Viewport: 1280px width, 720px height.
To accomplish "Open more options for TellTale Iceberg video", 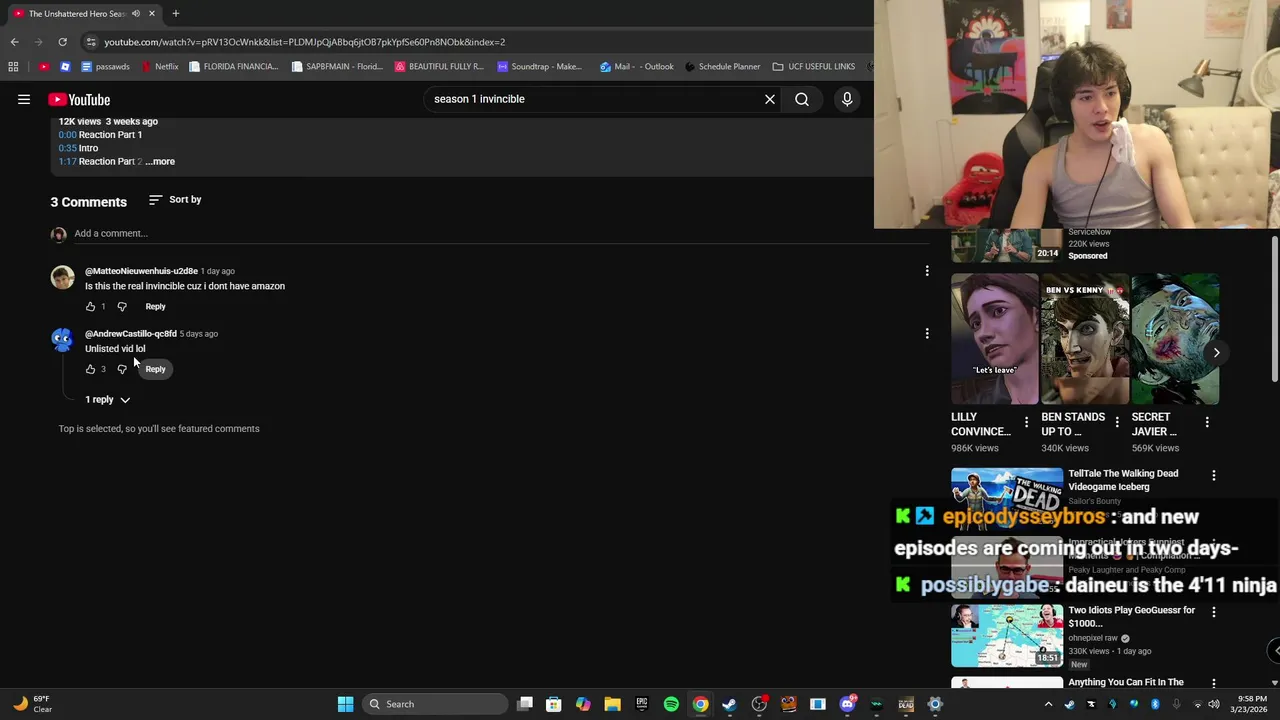I will coord(1214,476).
